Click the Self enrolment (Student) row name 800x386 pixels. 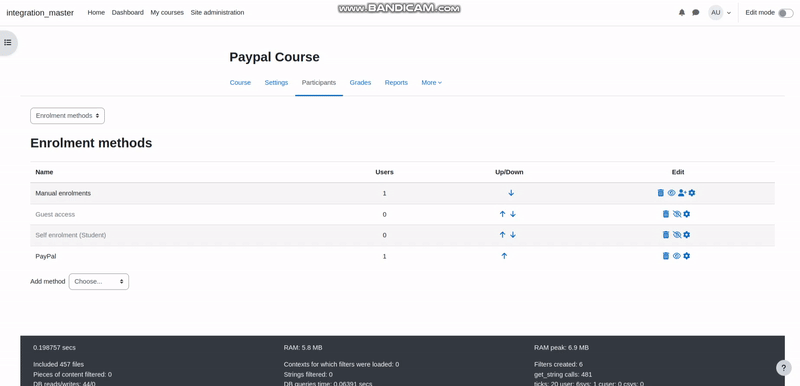[71, 235]
